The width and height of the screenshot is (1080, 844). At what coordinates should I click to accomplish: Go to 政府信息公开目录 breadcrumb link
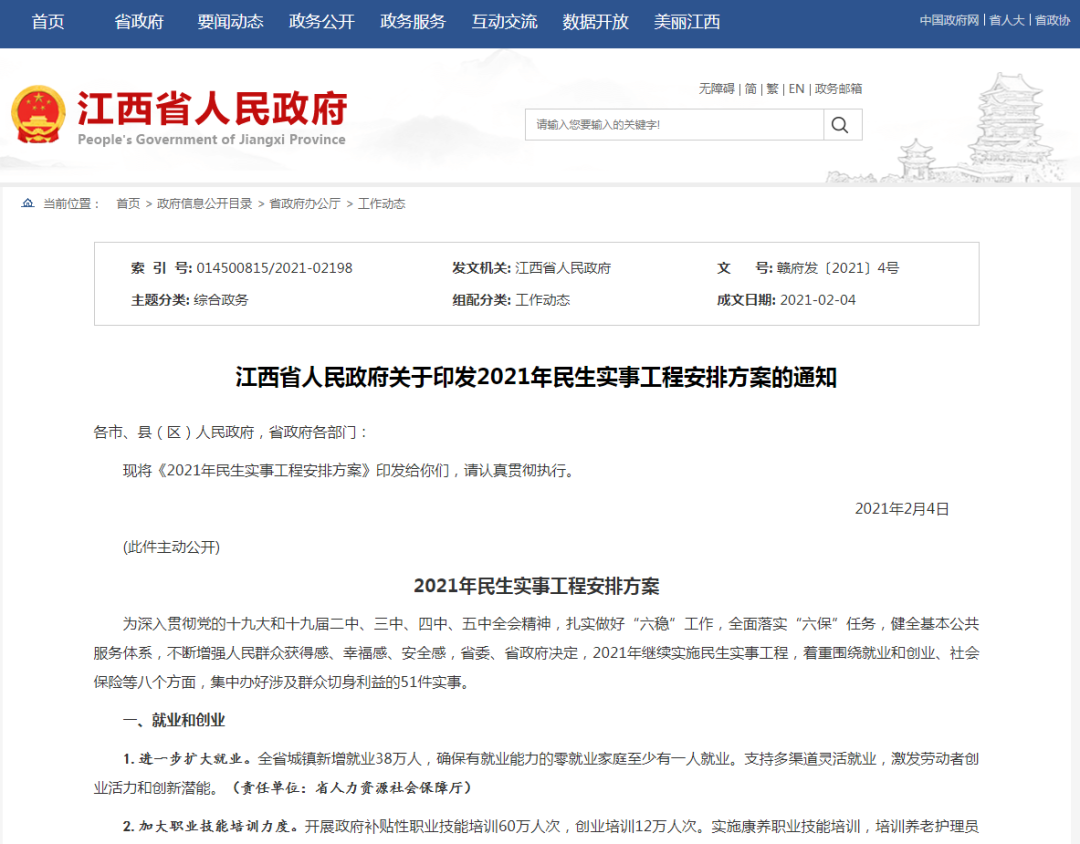[x=205, y=203]
